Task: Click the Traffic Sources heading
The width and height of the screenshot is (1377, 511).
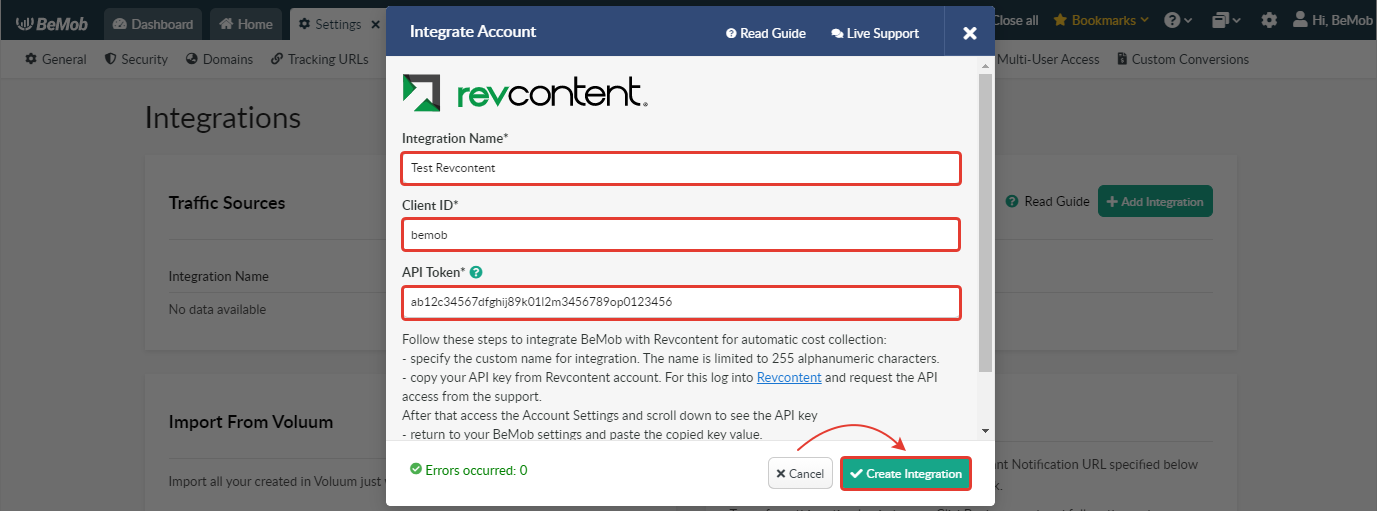Action: (227, 203)
